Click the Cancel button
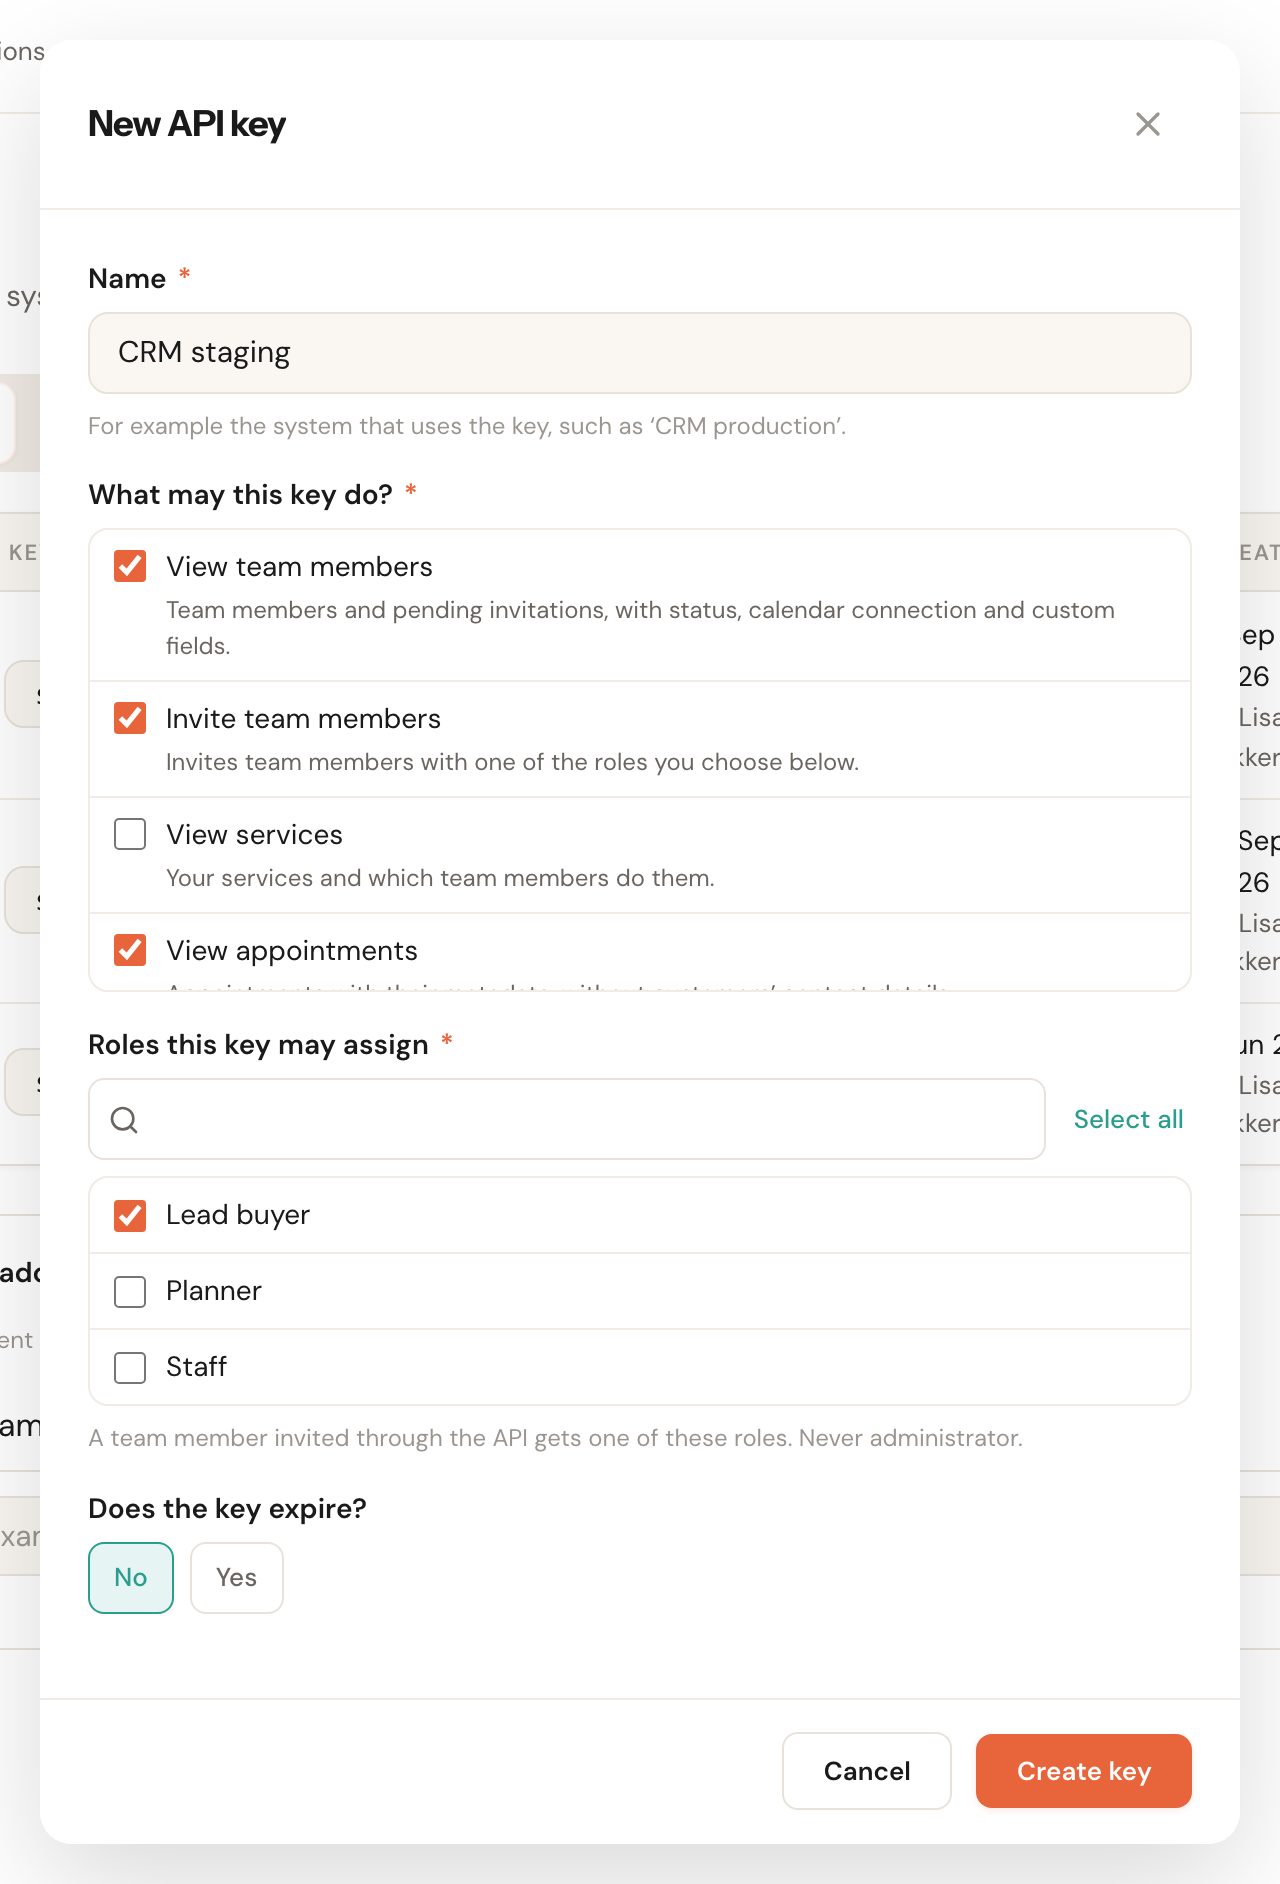 tap(867, 1771)
